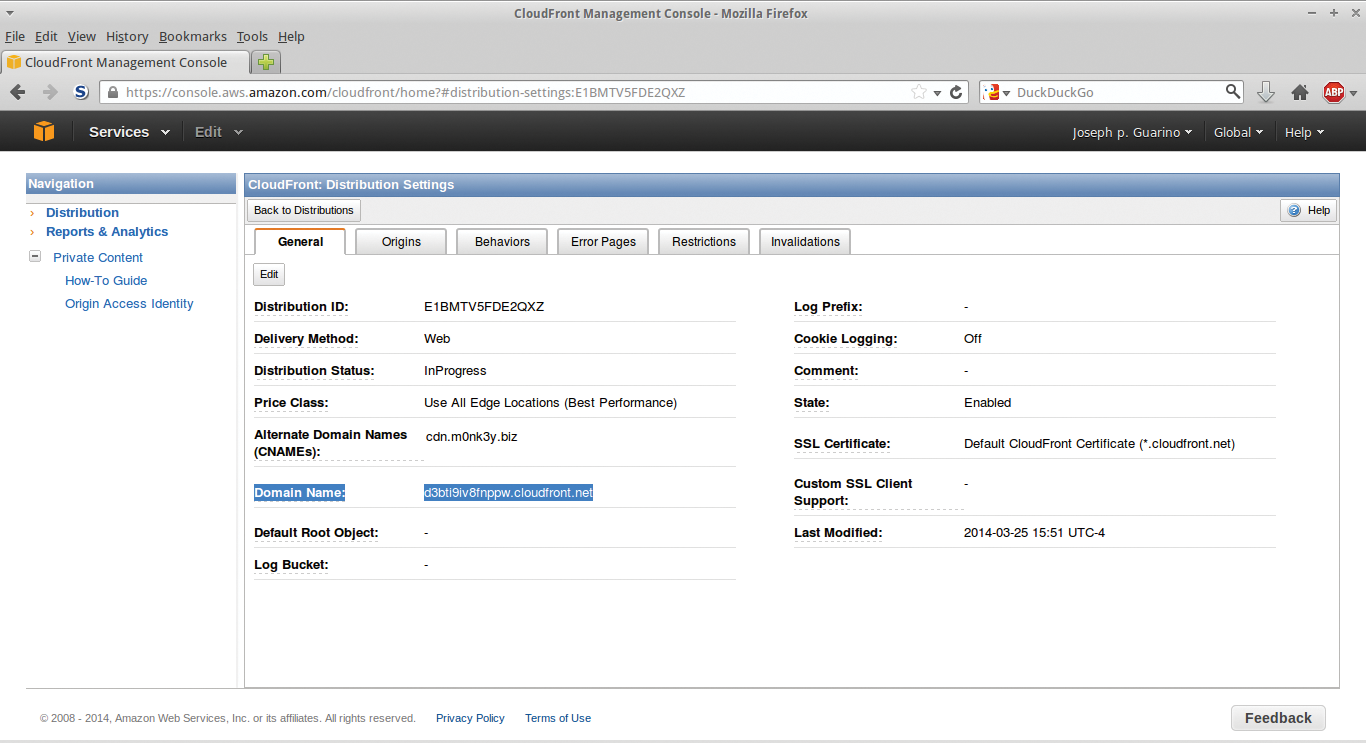Open the Tools menu
The height and width of the screenshot is (743, 1366).
pyautogui.click(x=252, y=36)
